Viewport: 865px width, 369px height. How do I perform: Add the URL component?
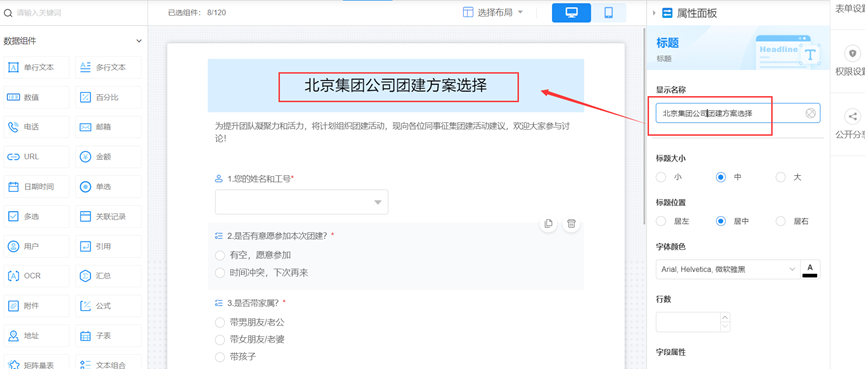click(36, 157)
